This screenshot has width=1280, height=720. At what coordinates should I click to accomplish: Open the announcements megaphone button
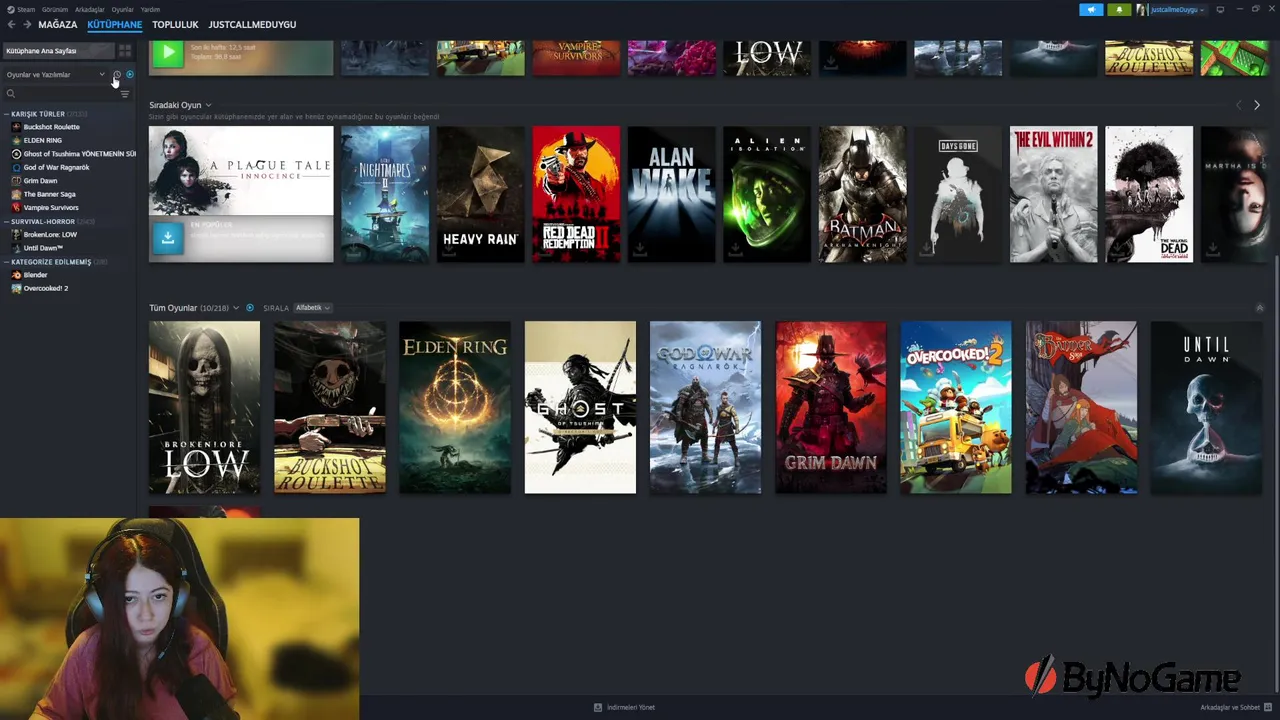[1091, 10]
